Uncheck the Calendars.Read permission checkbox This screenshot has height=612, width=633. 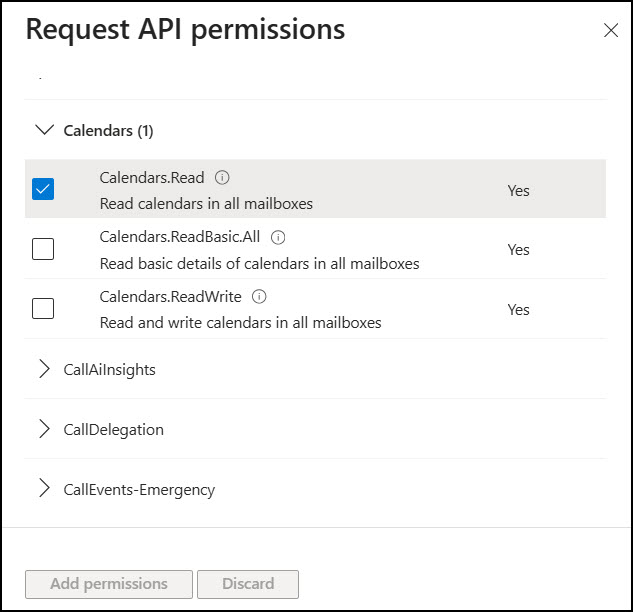43,189
